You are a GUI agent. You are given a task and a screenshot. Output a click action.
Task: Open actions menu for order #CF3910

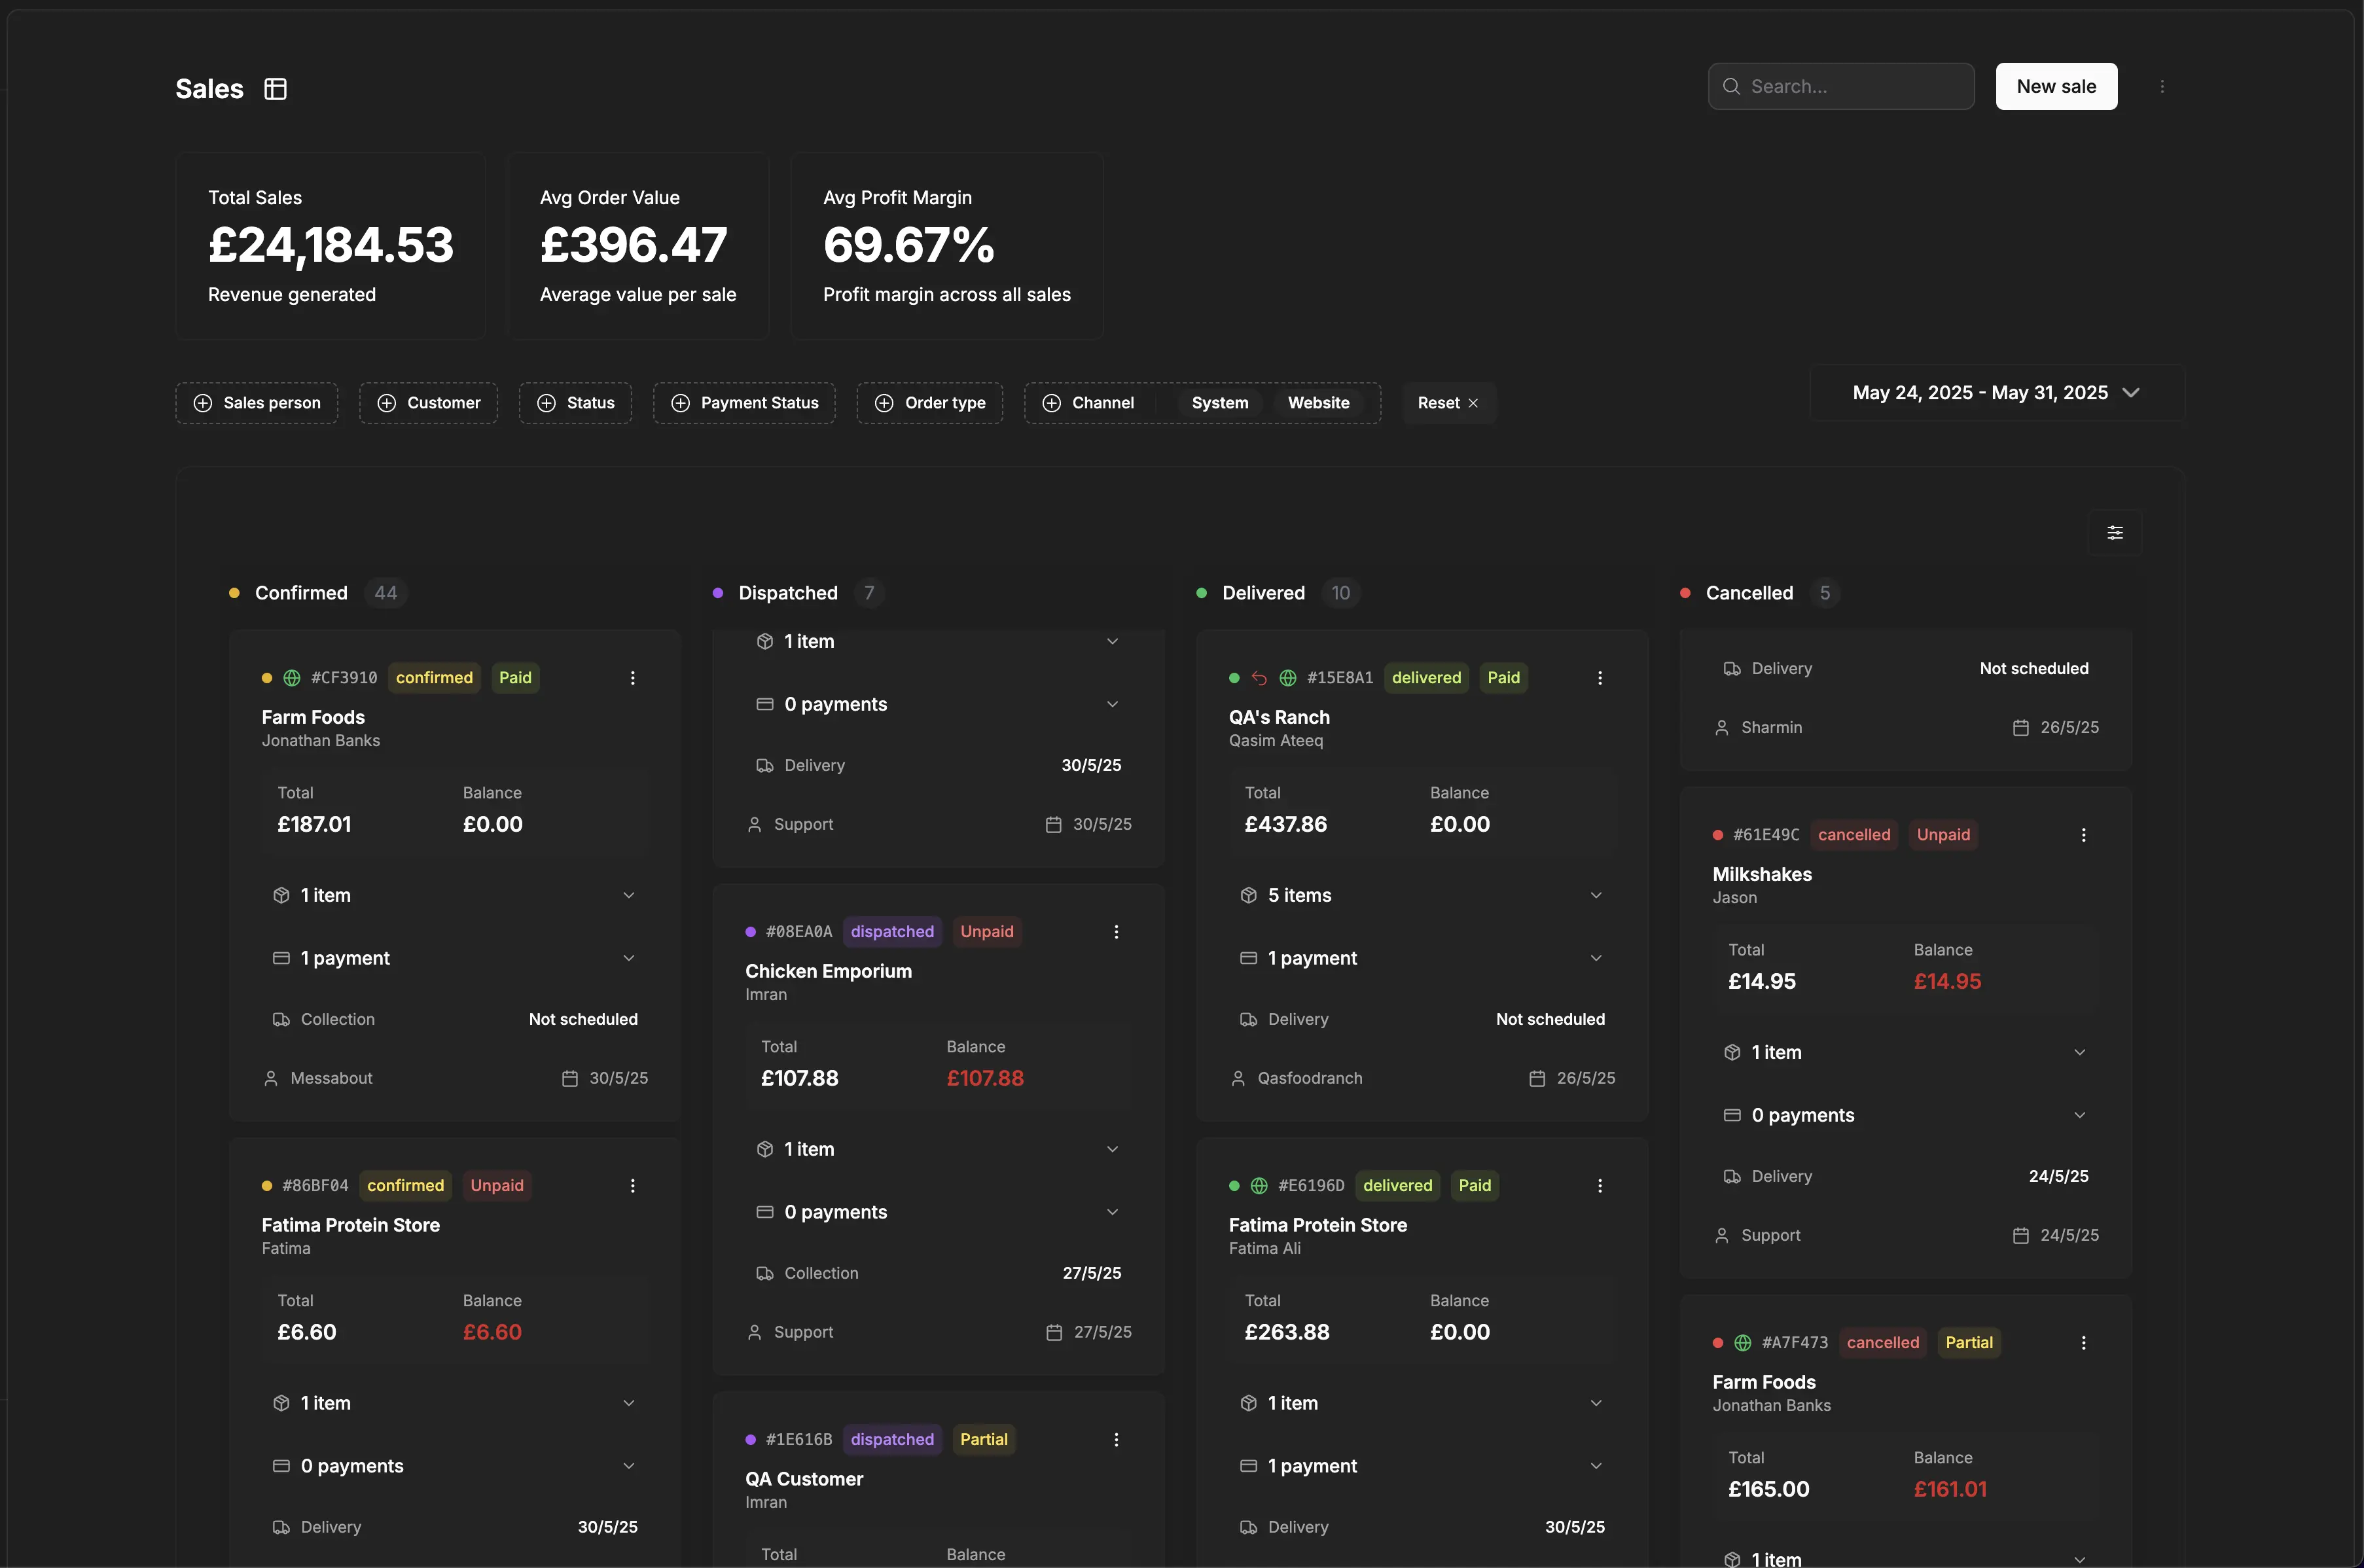[632, 678]
